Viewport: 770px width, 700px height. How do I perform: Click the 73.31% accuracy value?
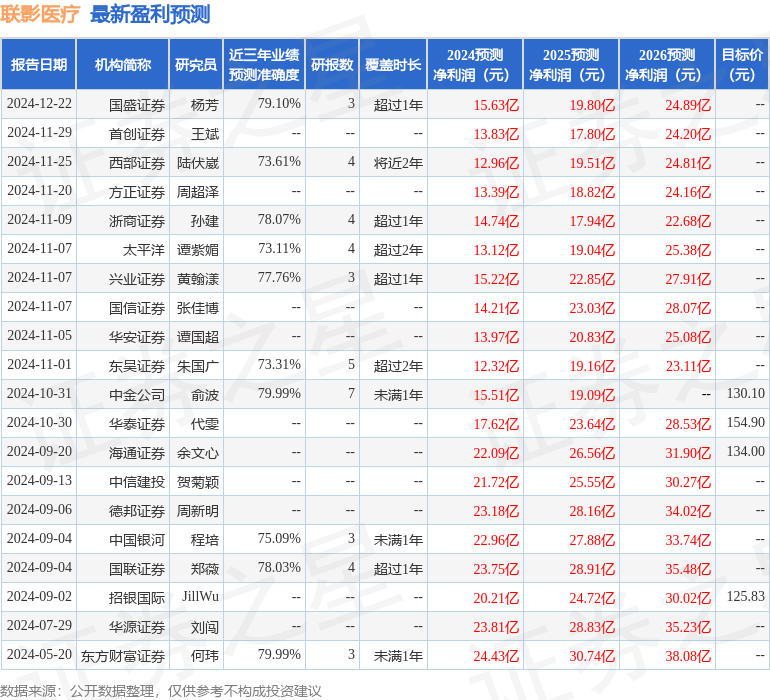click(279, 364)
